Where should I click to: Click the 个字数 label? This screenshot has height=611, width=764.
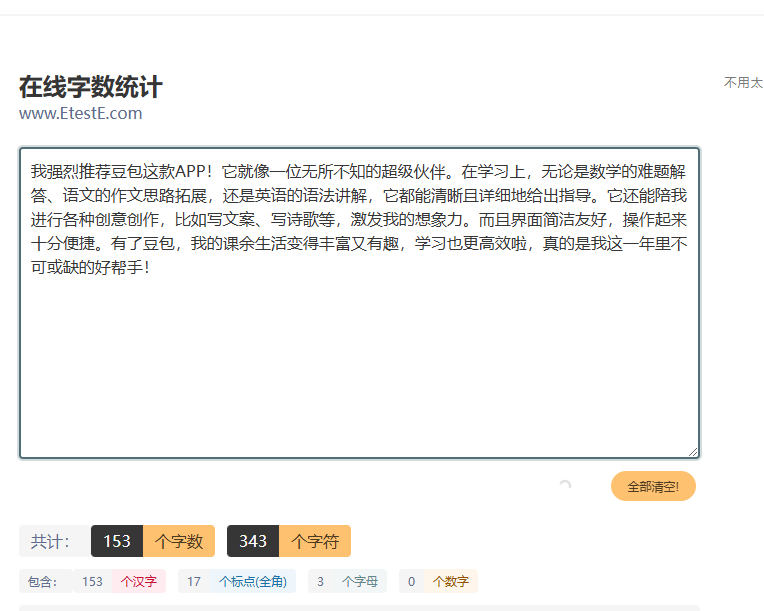pos(179,541)
